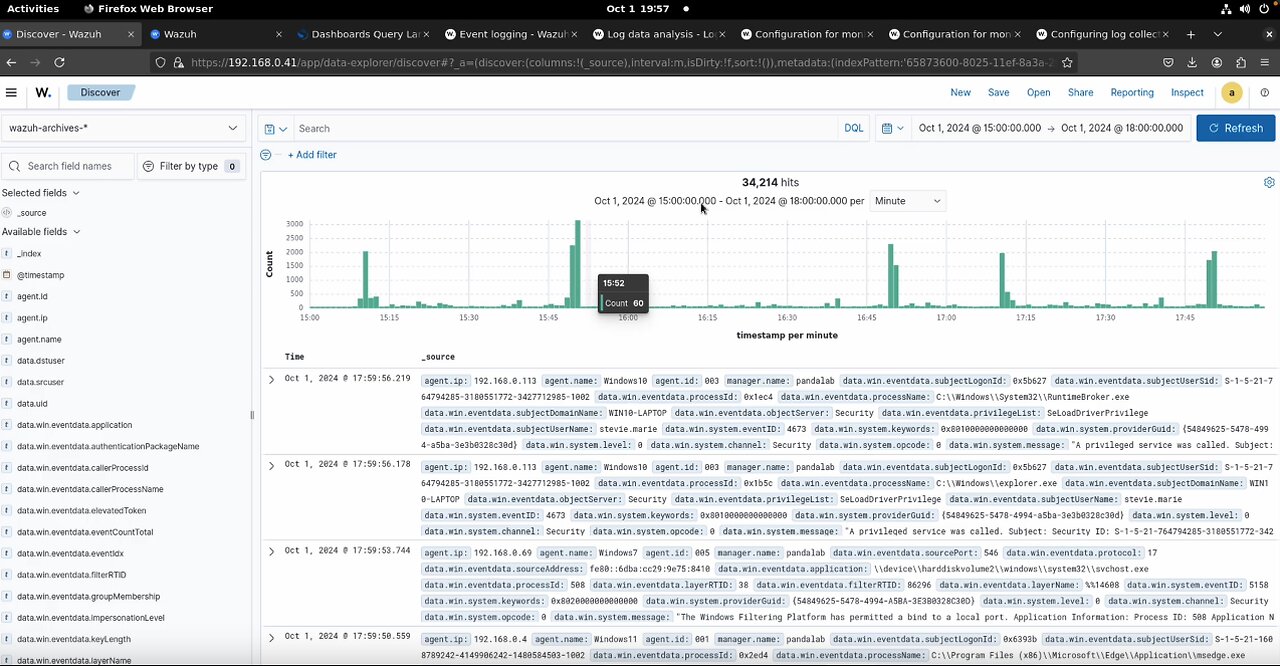Screen dimensions: 1280x666
Task: Click the tallest histogram bar near 15:45
Action: (578, 264)
